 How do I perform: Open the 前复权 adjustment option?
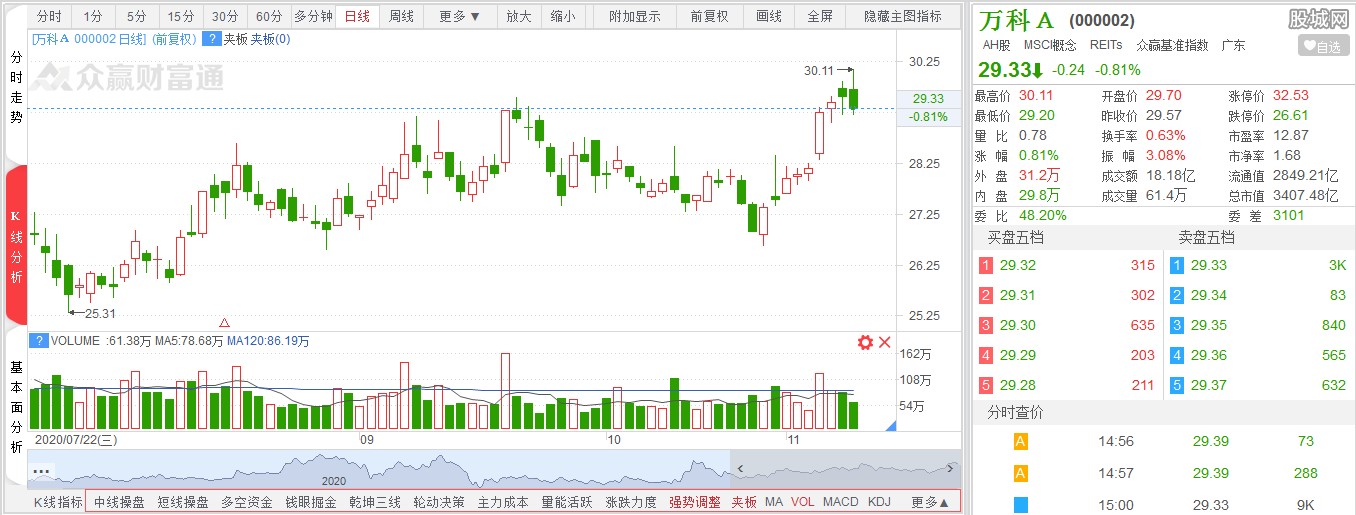(x=709, y=16)
